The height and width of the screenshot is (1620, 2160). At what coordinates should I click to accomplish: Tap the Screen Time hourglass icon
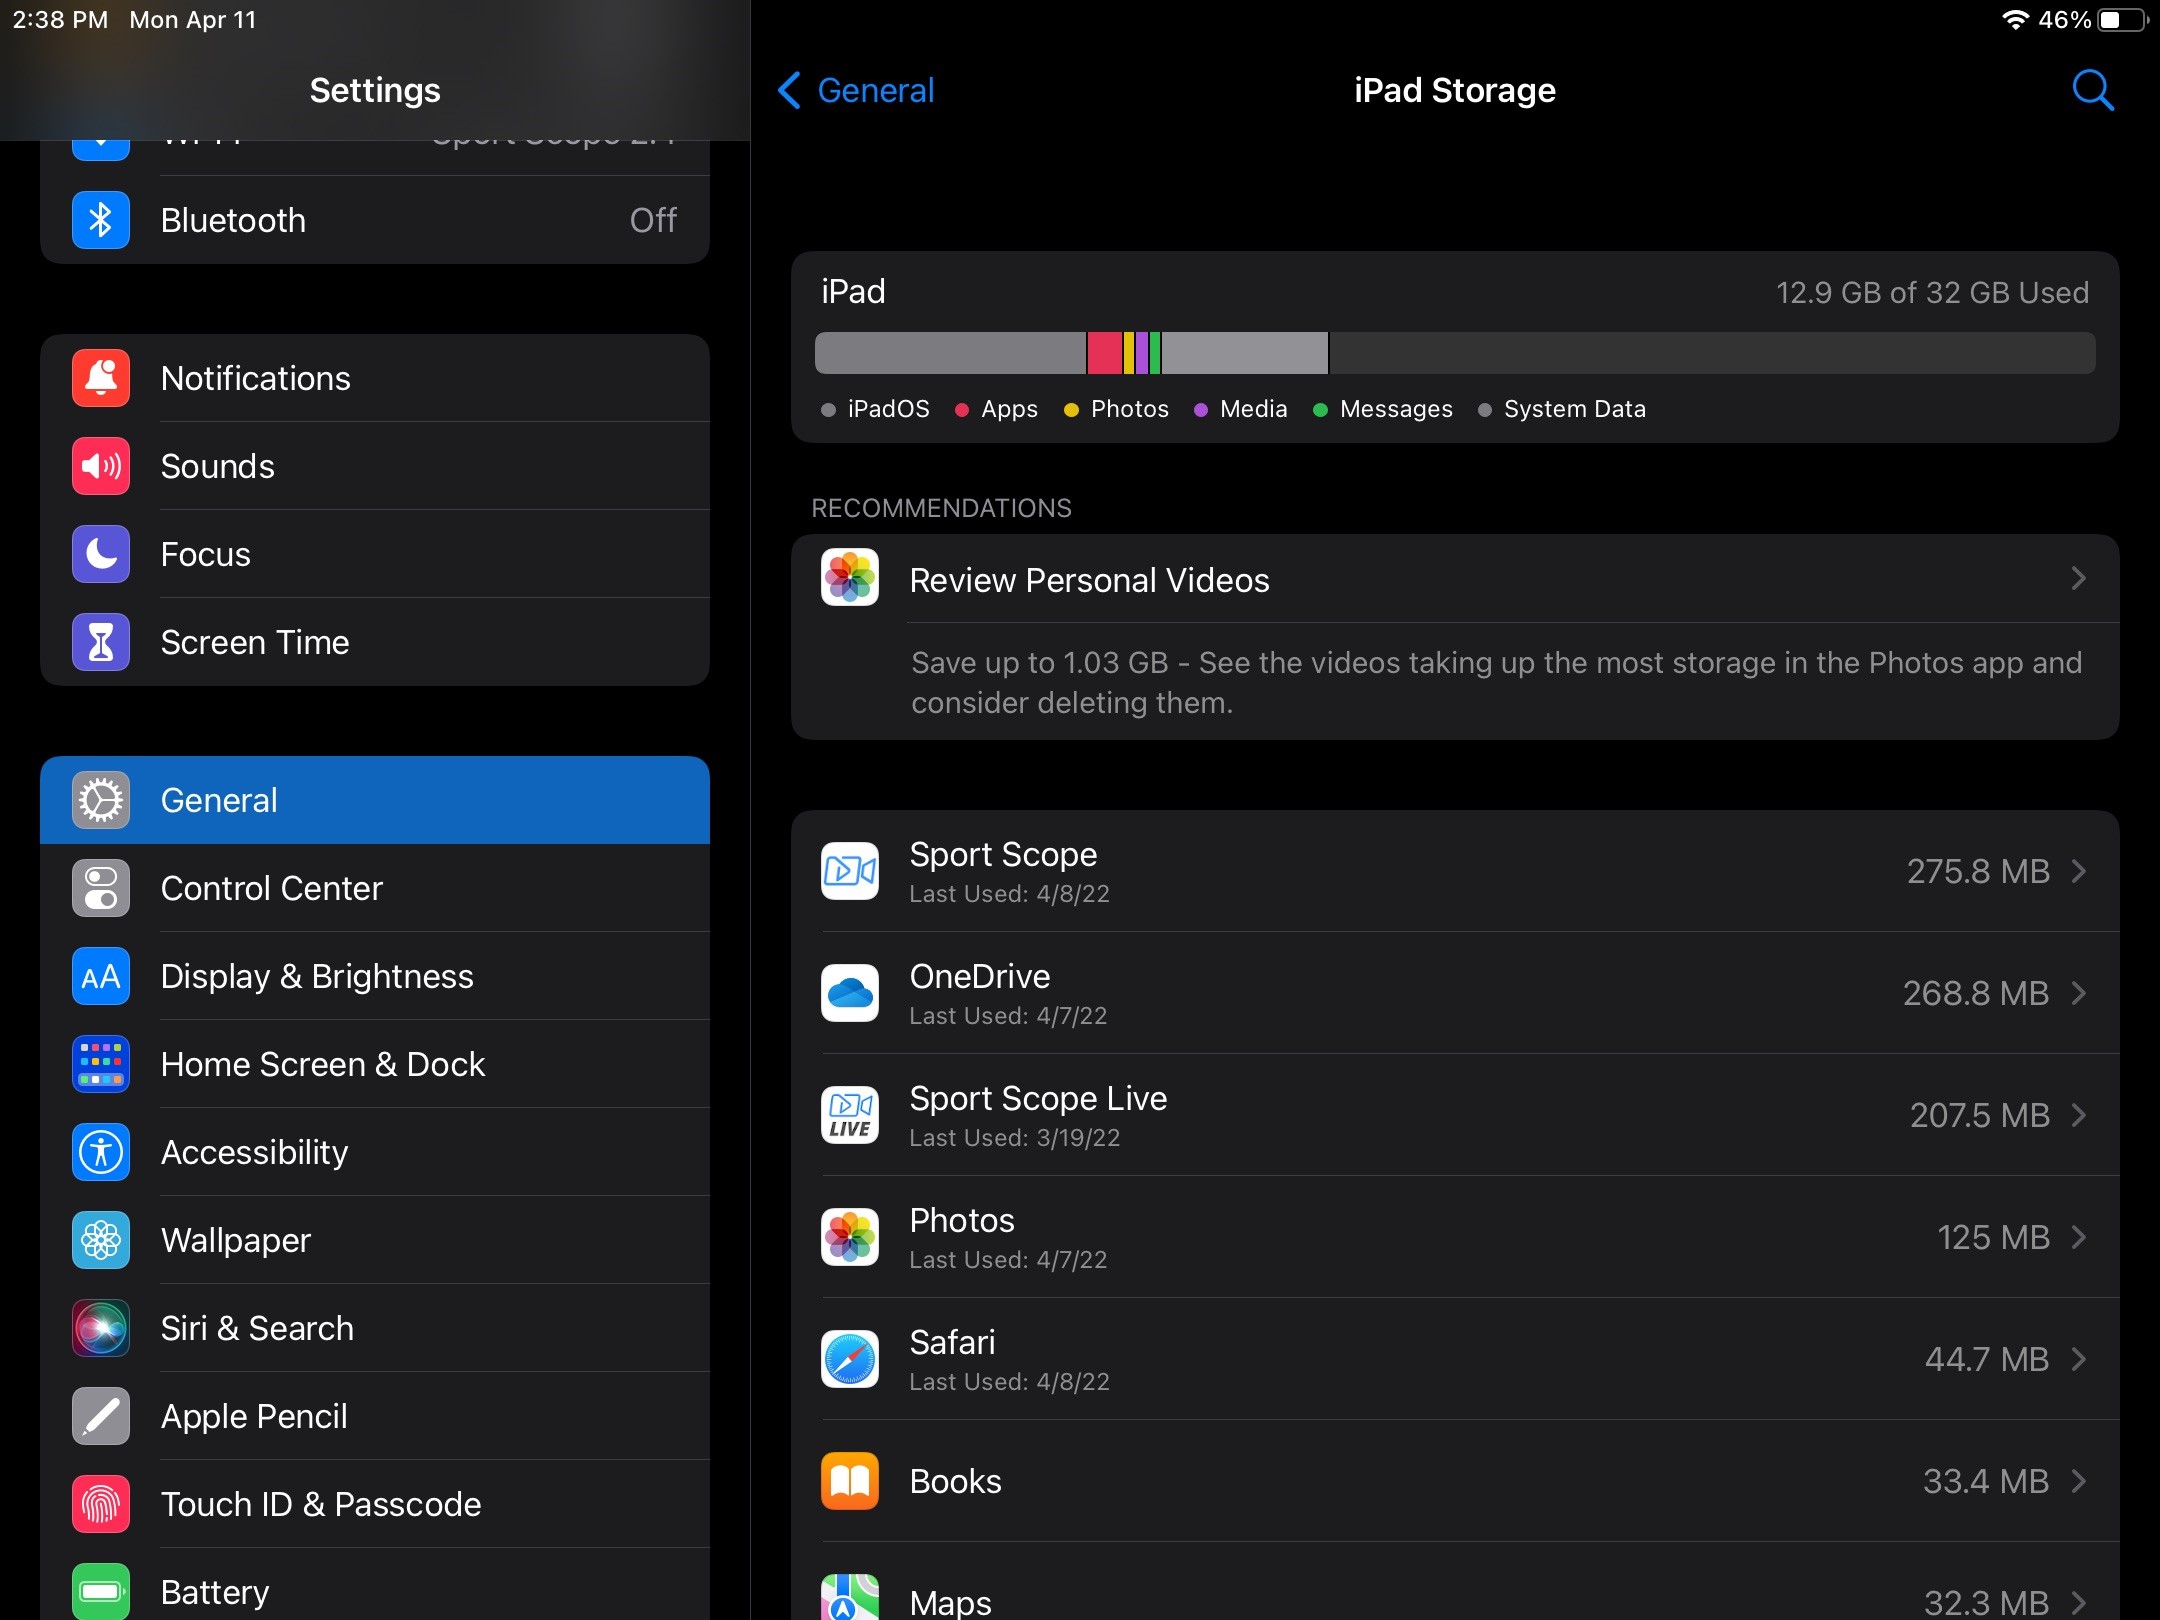tap(101, 642)
